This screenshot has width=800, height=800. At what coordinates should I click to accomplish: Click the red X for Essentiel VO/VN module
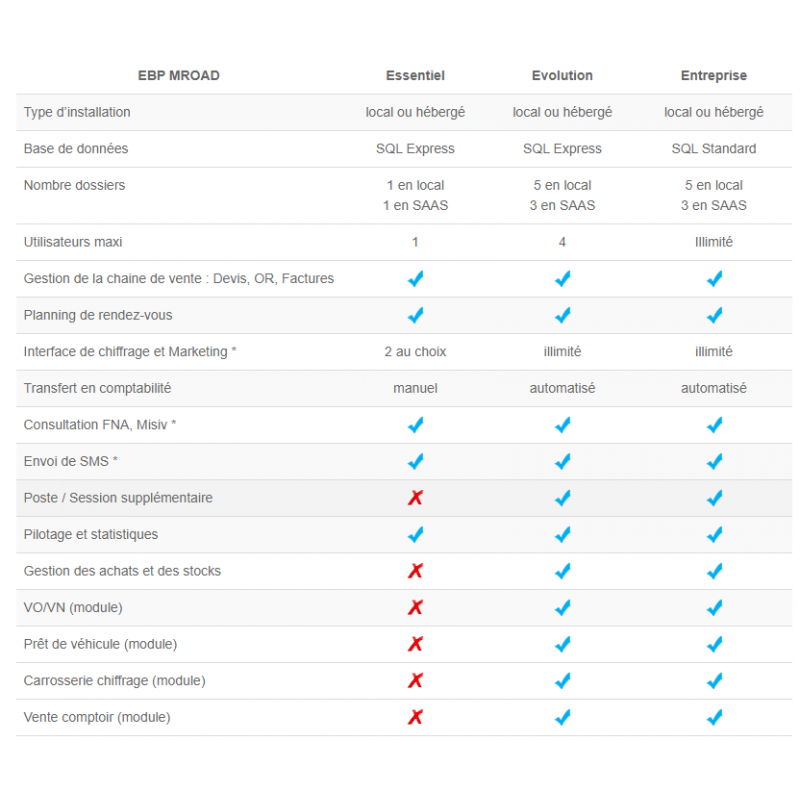(x=415, y=607)
